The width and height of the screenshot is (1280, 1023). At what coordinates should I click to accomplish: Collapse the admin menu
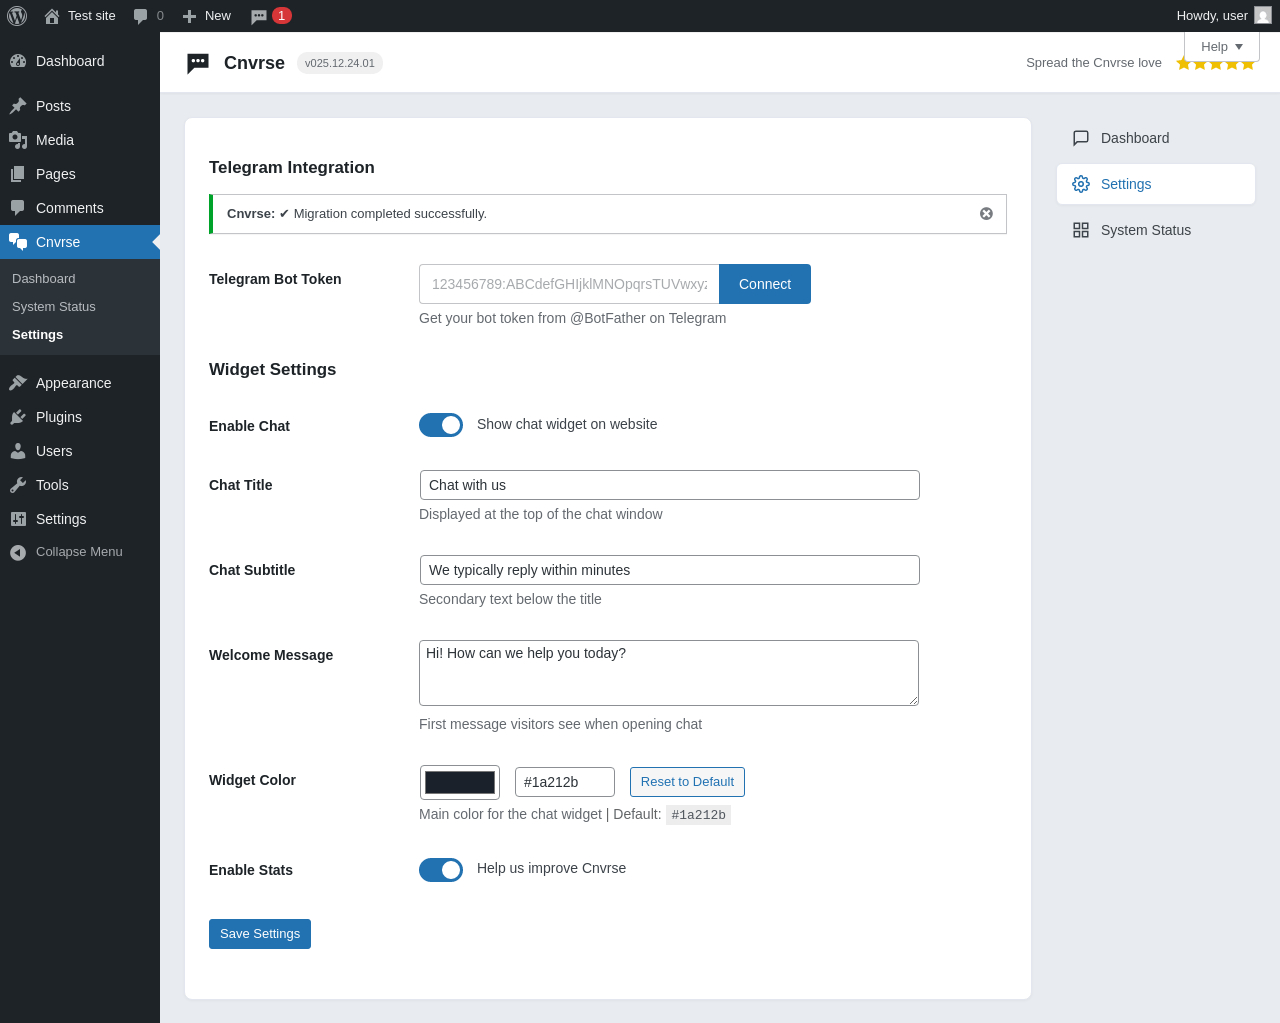coord(80,552)
